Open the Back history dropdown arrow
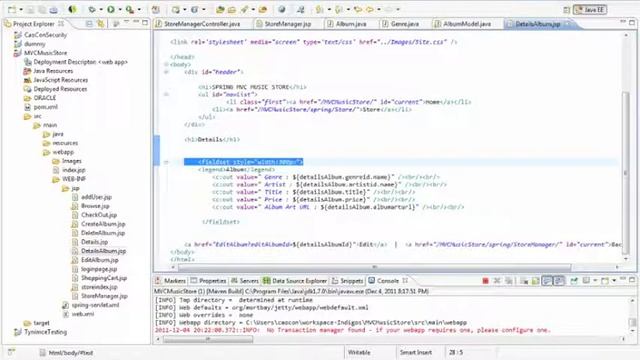 point(379,9)
